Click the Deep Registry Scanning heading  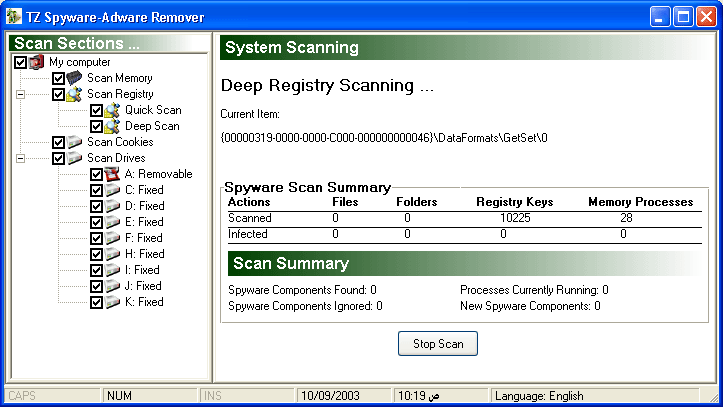pyautogui.click(x=327, y=86)
